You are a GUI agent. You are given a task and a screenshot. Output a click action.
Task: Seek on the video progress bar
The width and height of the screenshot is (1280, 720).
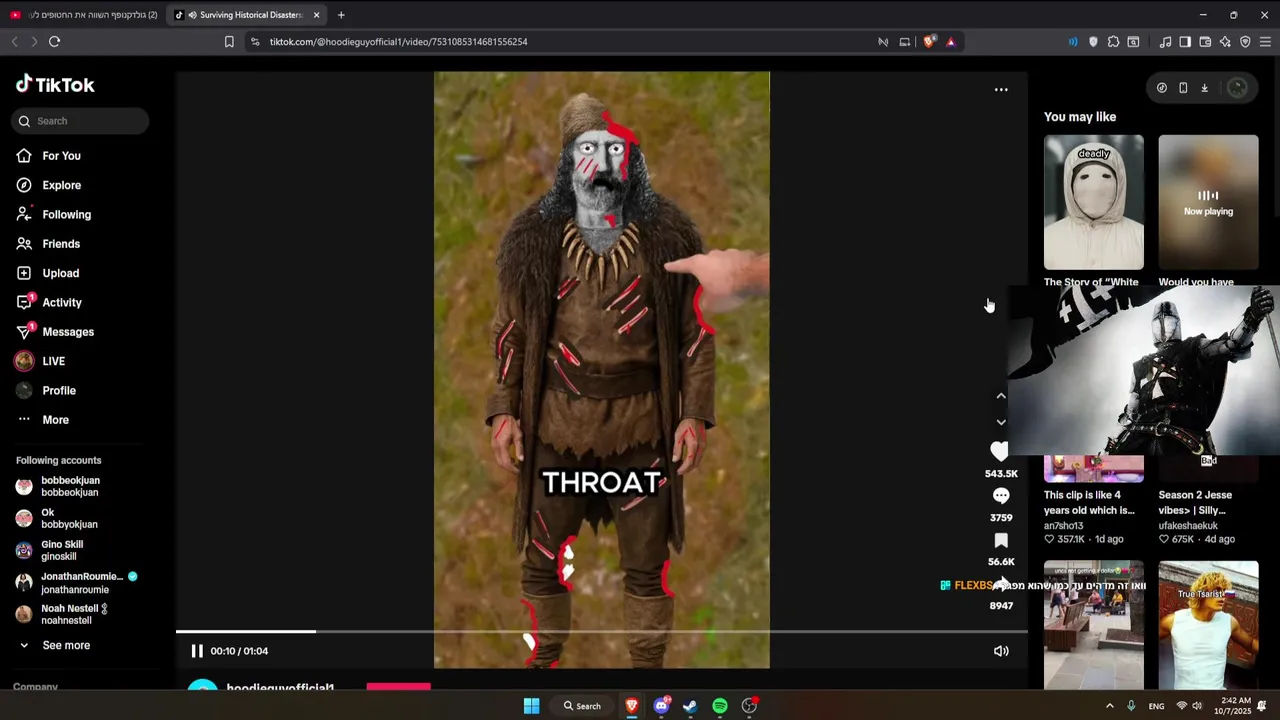point(602,632)
